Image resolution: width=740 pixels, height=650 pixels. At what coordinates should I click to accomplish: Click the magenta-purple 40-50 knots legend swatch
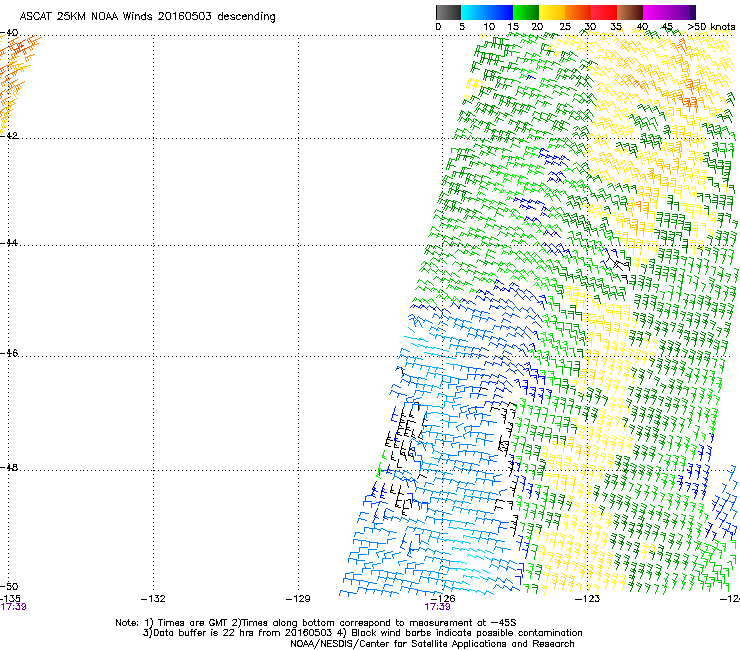pyautogui.click(x=669, y=12)
